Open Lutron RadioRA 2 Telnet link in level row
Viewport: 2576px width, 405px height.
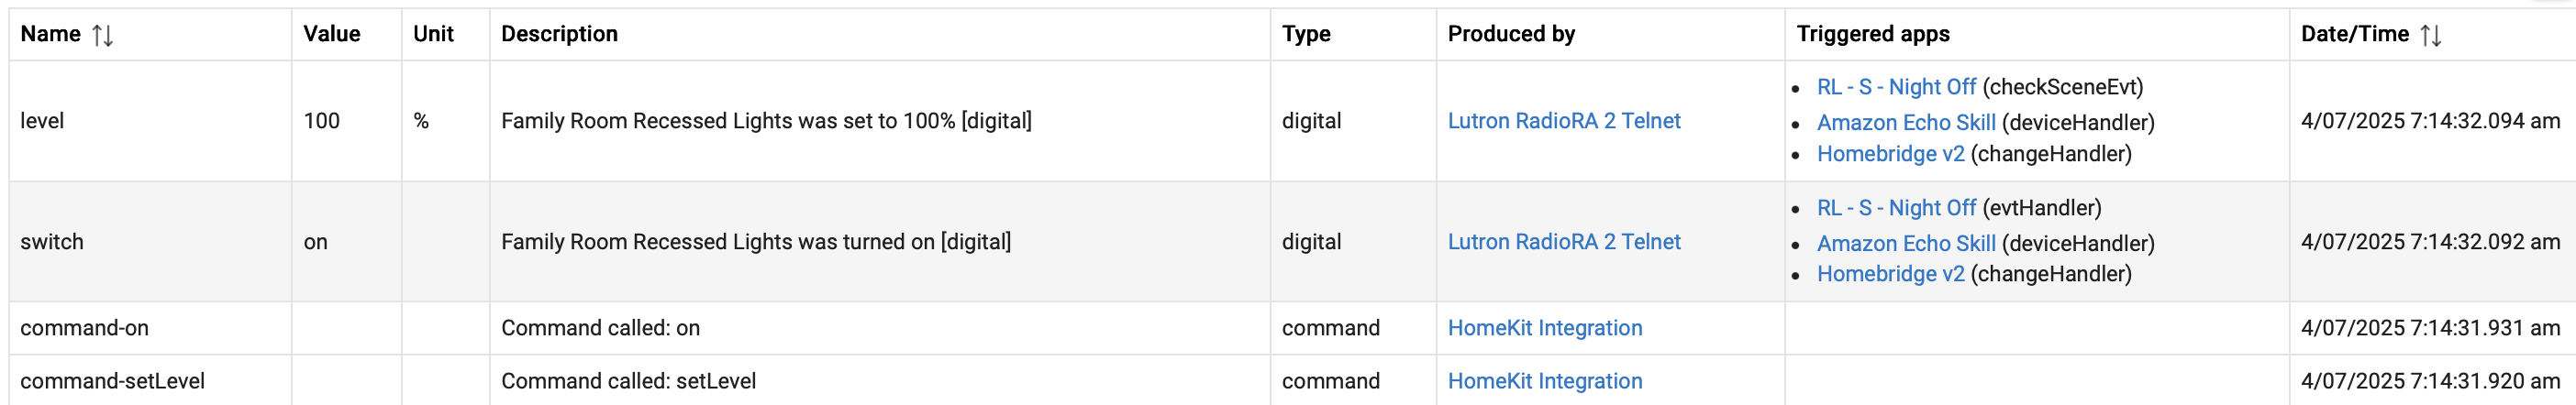point(1564,121)
